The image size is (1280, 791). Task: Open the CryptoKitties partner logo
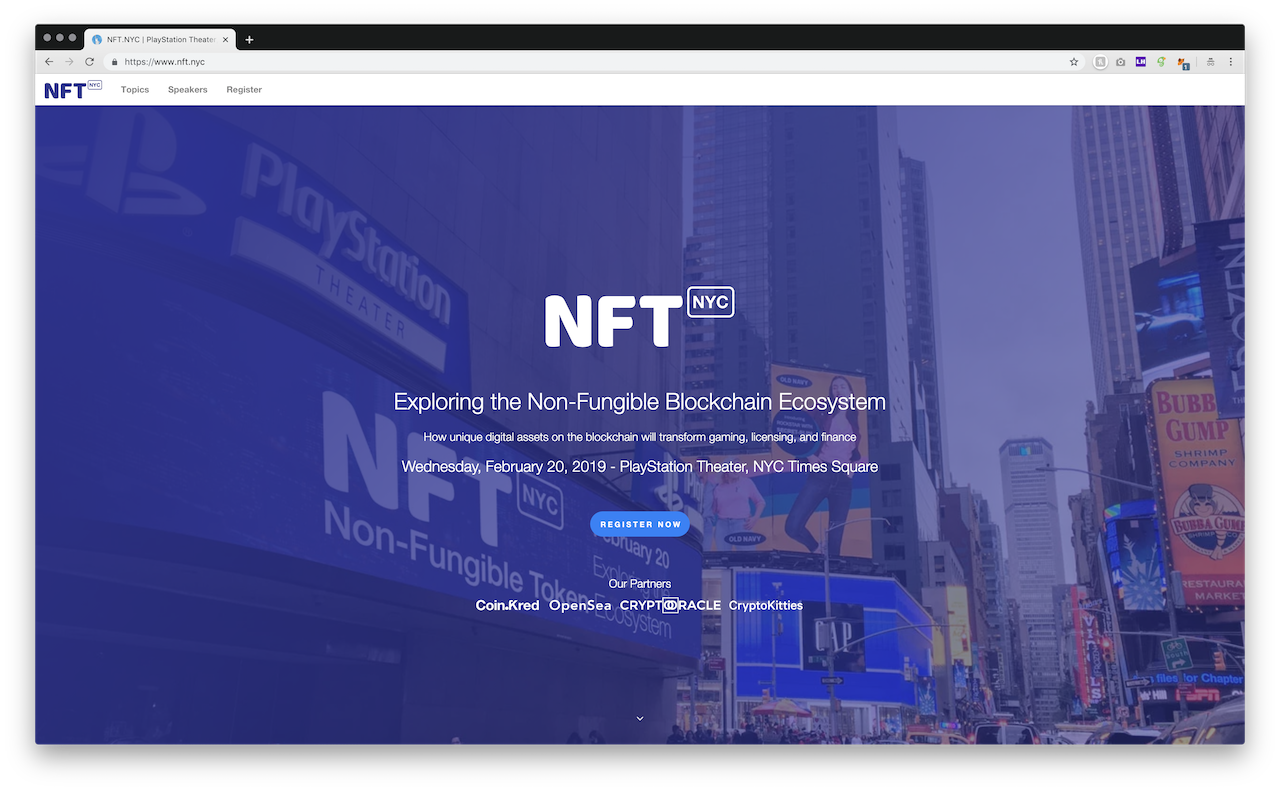[x=765, y=605]
